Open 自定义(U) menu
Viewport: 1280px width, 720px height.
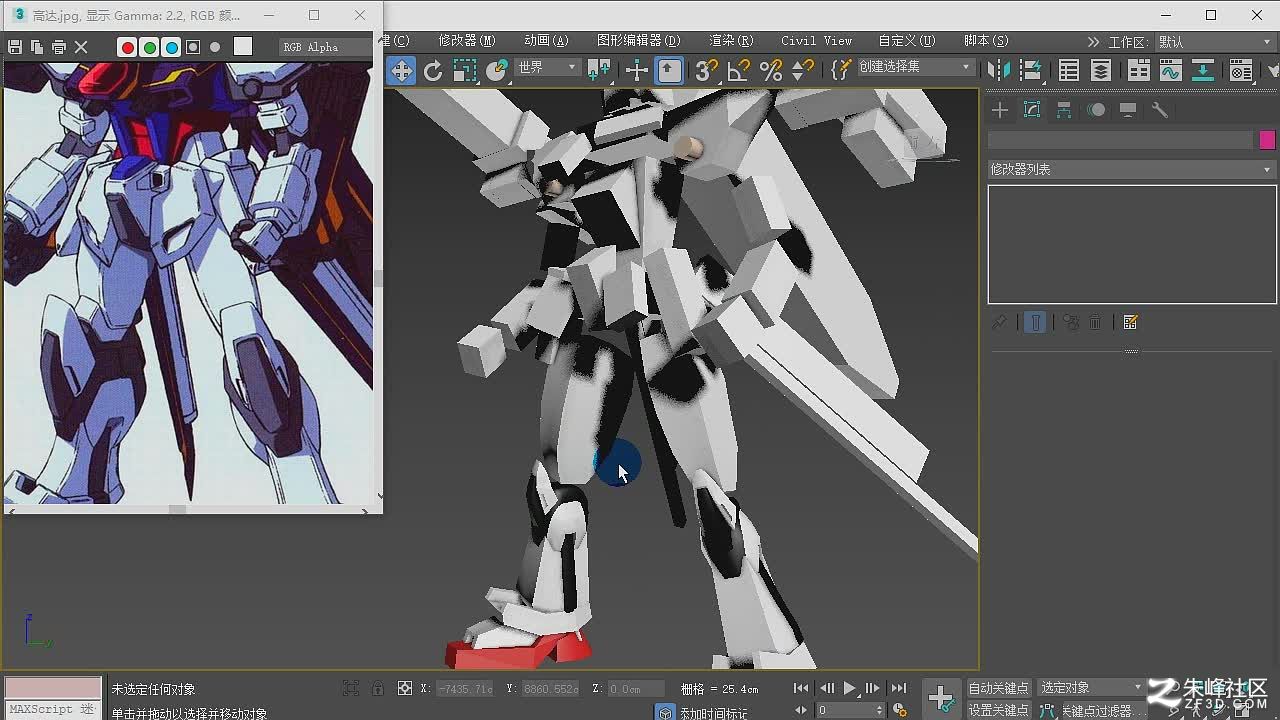[907, 41]
